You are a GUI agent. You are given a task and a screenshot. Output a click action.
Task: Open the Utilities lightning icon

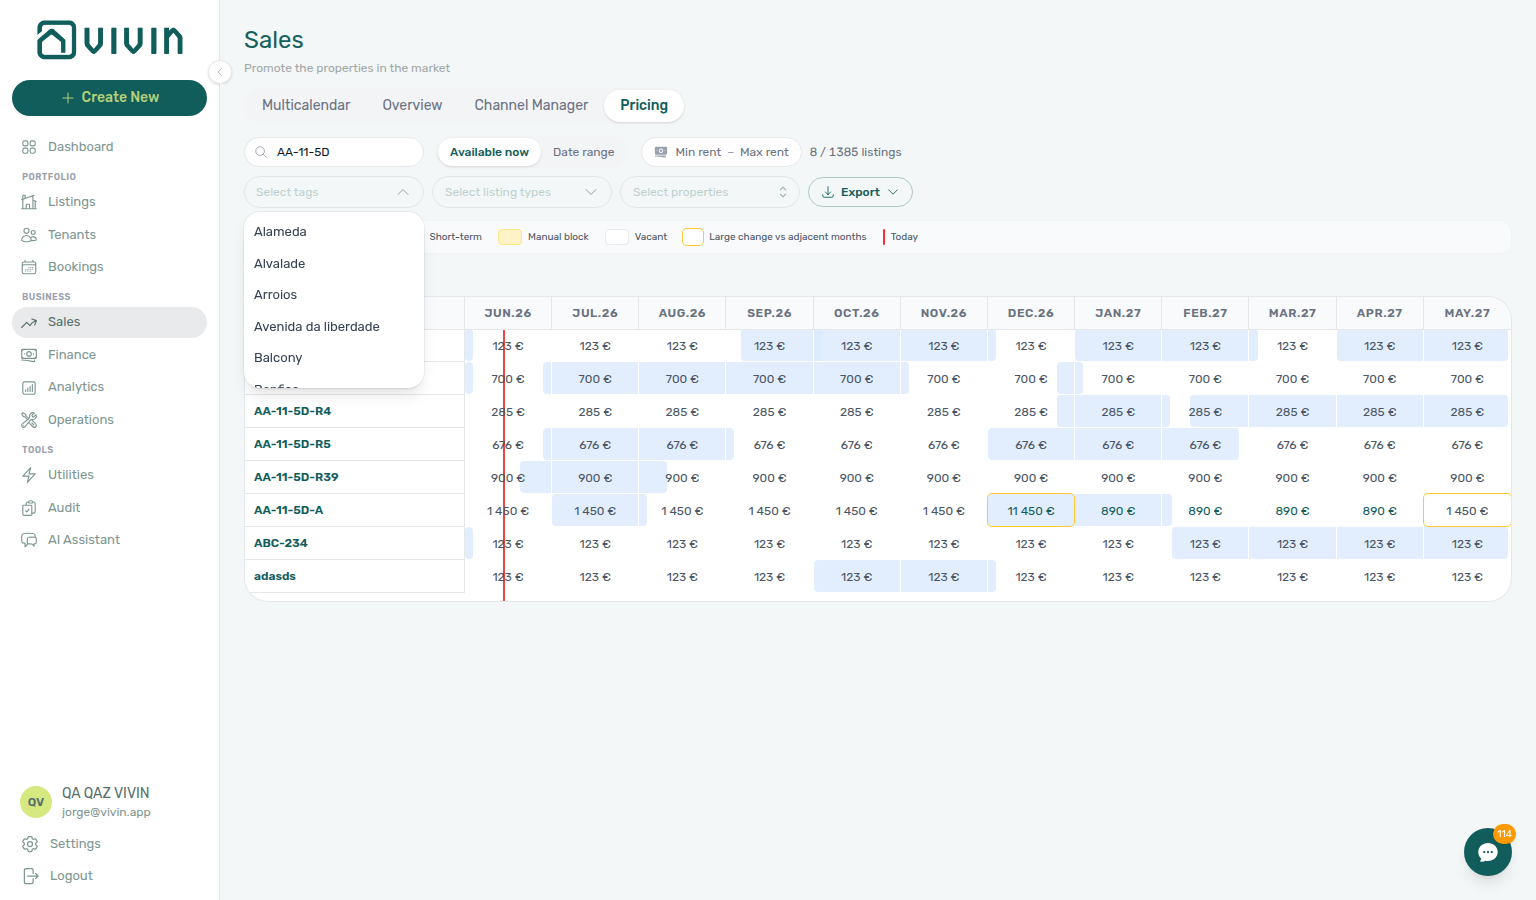pyautogui.click(x=29, y=475)
